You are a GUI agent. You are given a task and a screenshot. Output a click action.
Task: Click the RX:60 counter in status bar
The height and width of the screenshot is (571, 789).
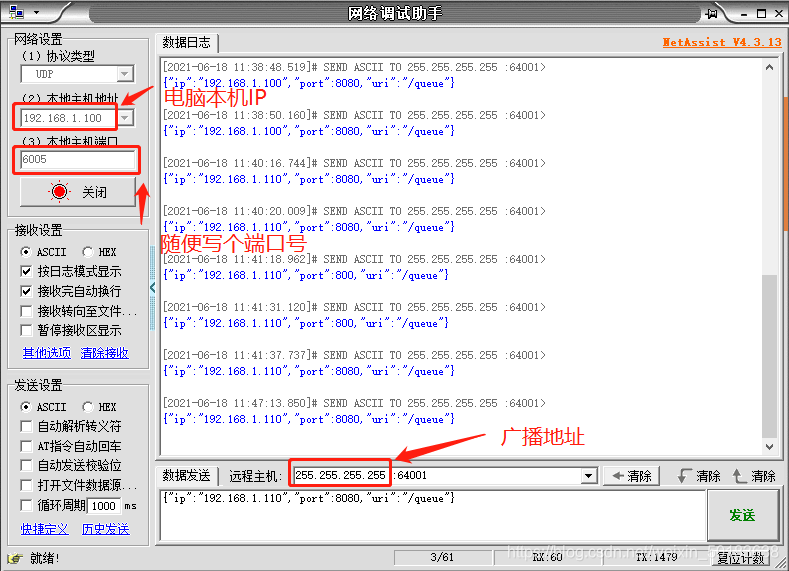pyautogui.click(x=547, y=557)
